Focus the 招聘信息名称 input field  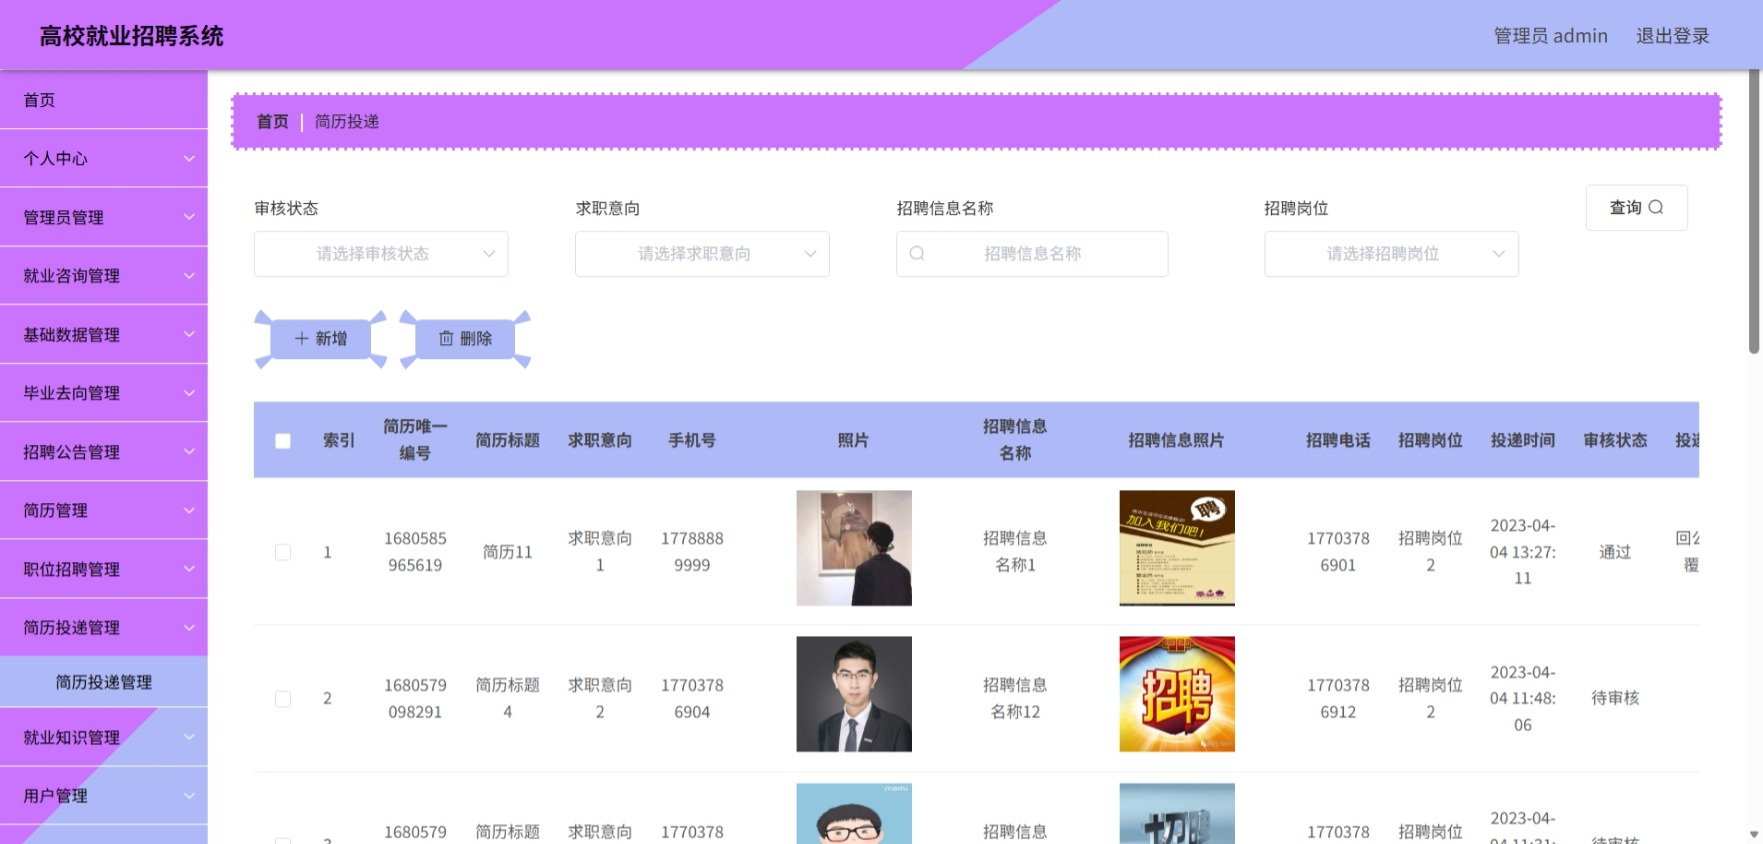click(1032, 254)
